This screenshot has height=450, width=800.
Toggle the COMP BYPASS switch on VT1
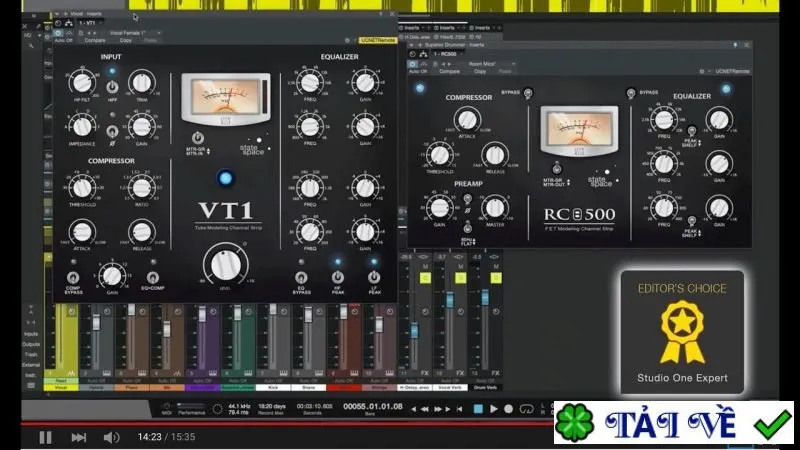[x=73, y=278]
